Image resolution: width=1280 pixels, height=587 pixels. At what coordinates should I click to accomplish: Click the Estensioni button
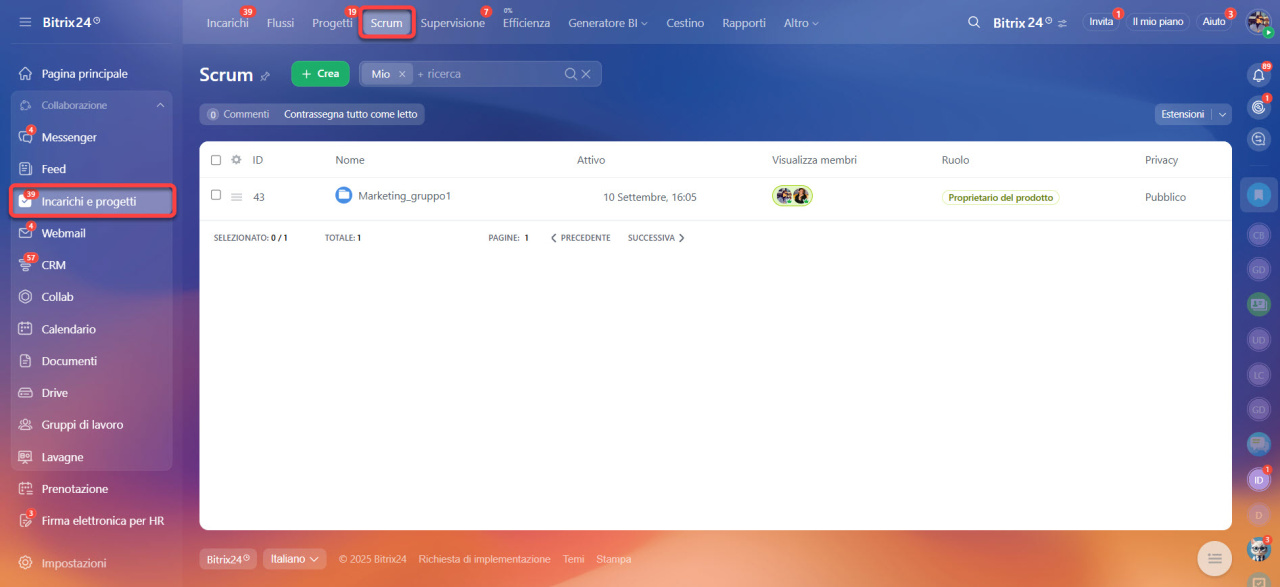pos(1183,115)
